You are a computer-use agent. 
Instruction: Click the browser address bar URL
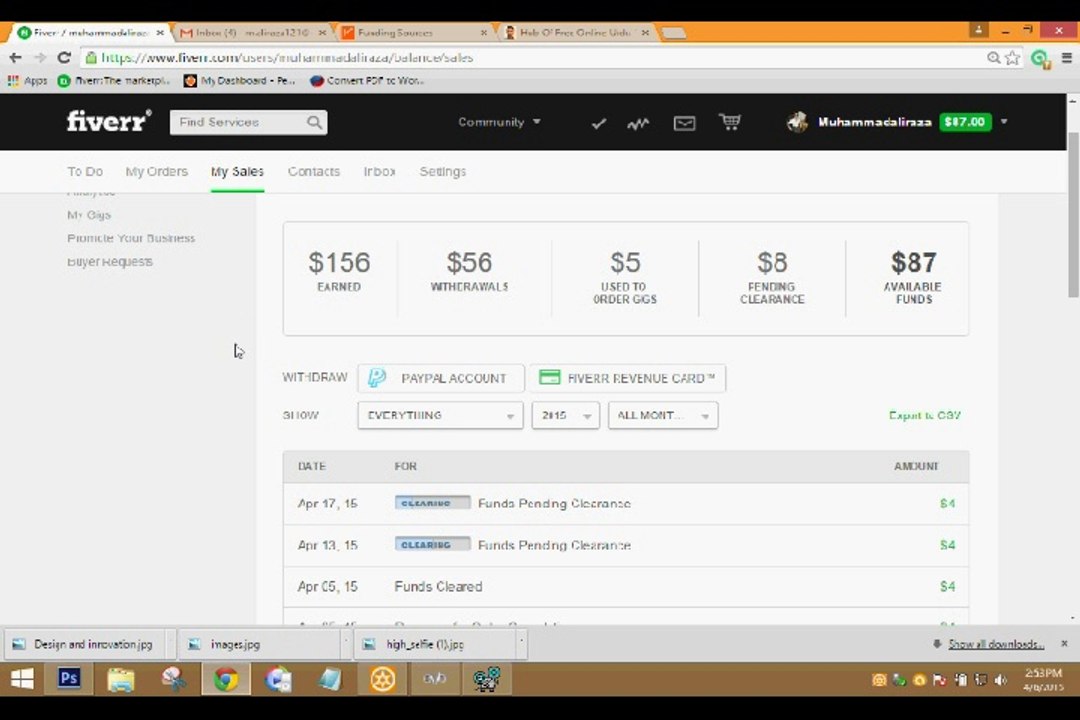tap(287, 58)
